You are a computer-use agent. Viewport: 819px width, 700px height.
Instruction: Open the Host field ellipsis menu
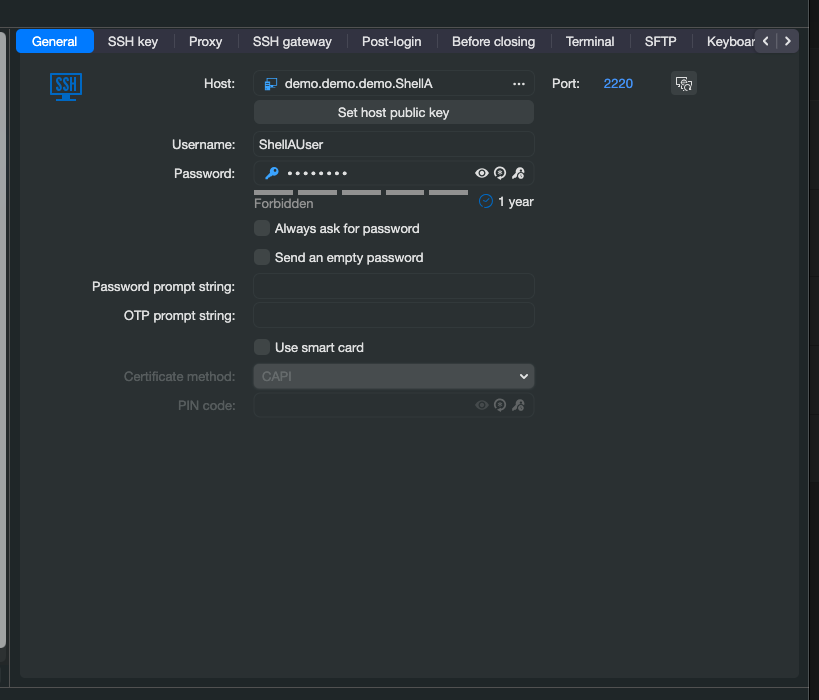pyautogui.click(x=519, y=84)
